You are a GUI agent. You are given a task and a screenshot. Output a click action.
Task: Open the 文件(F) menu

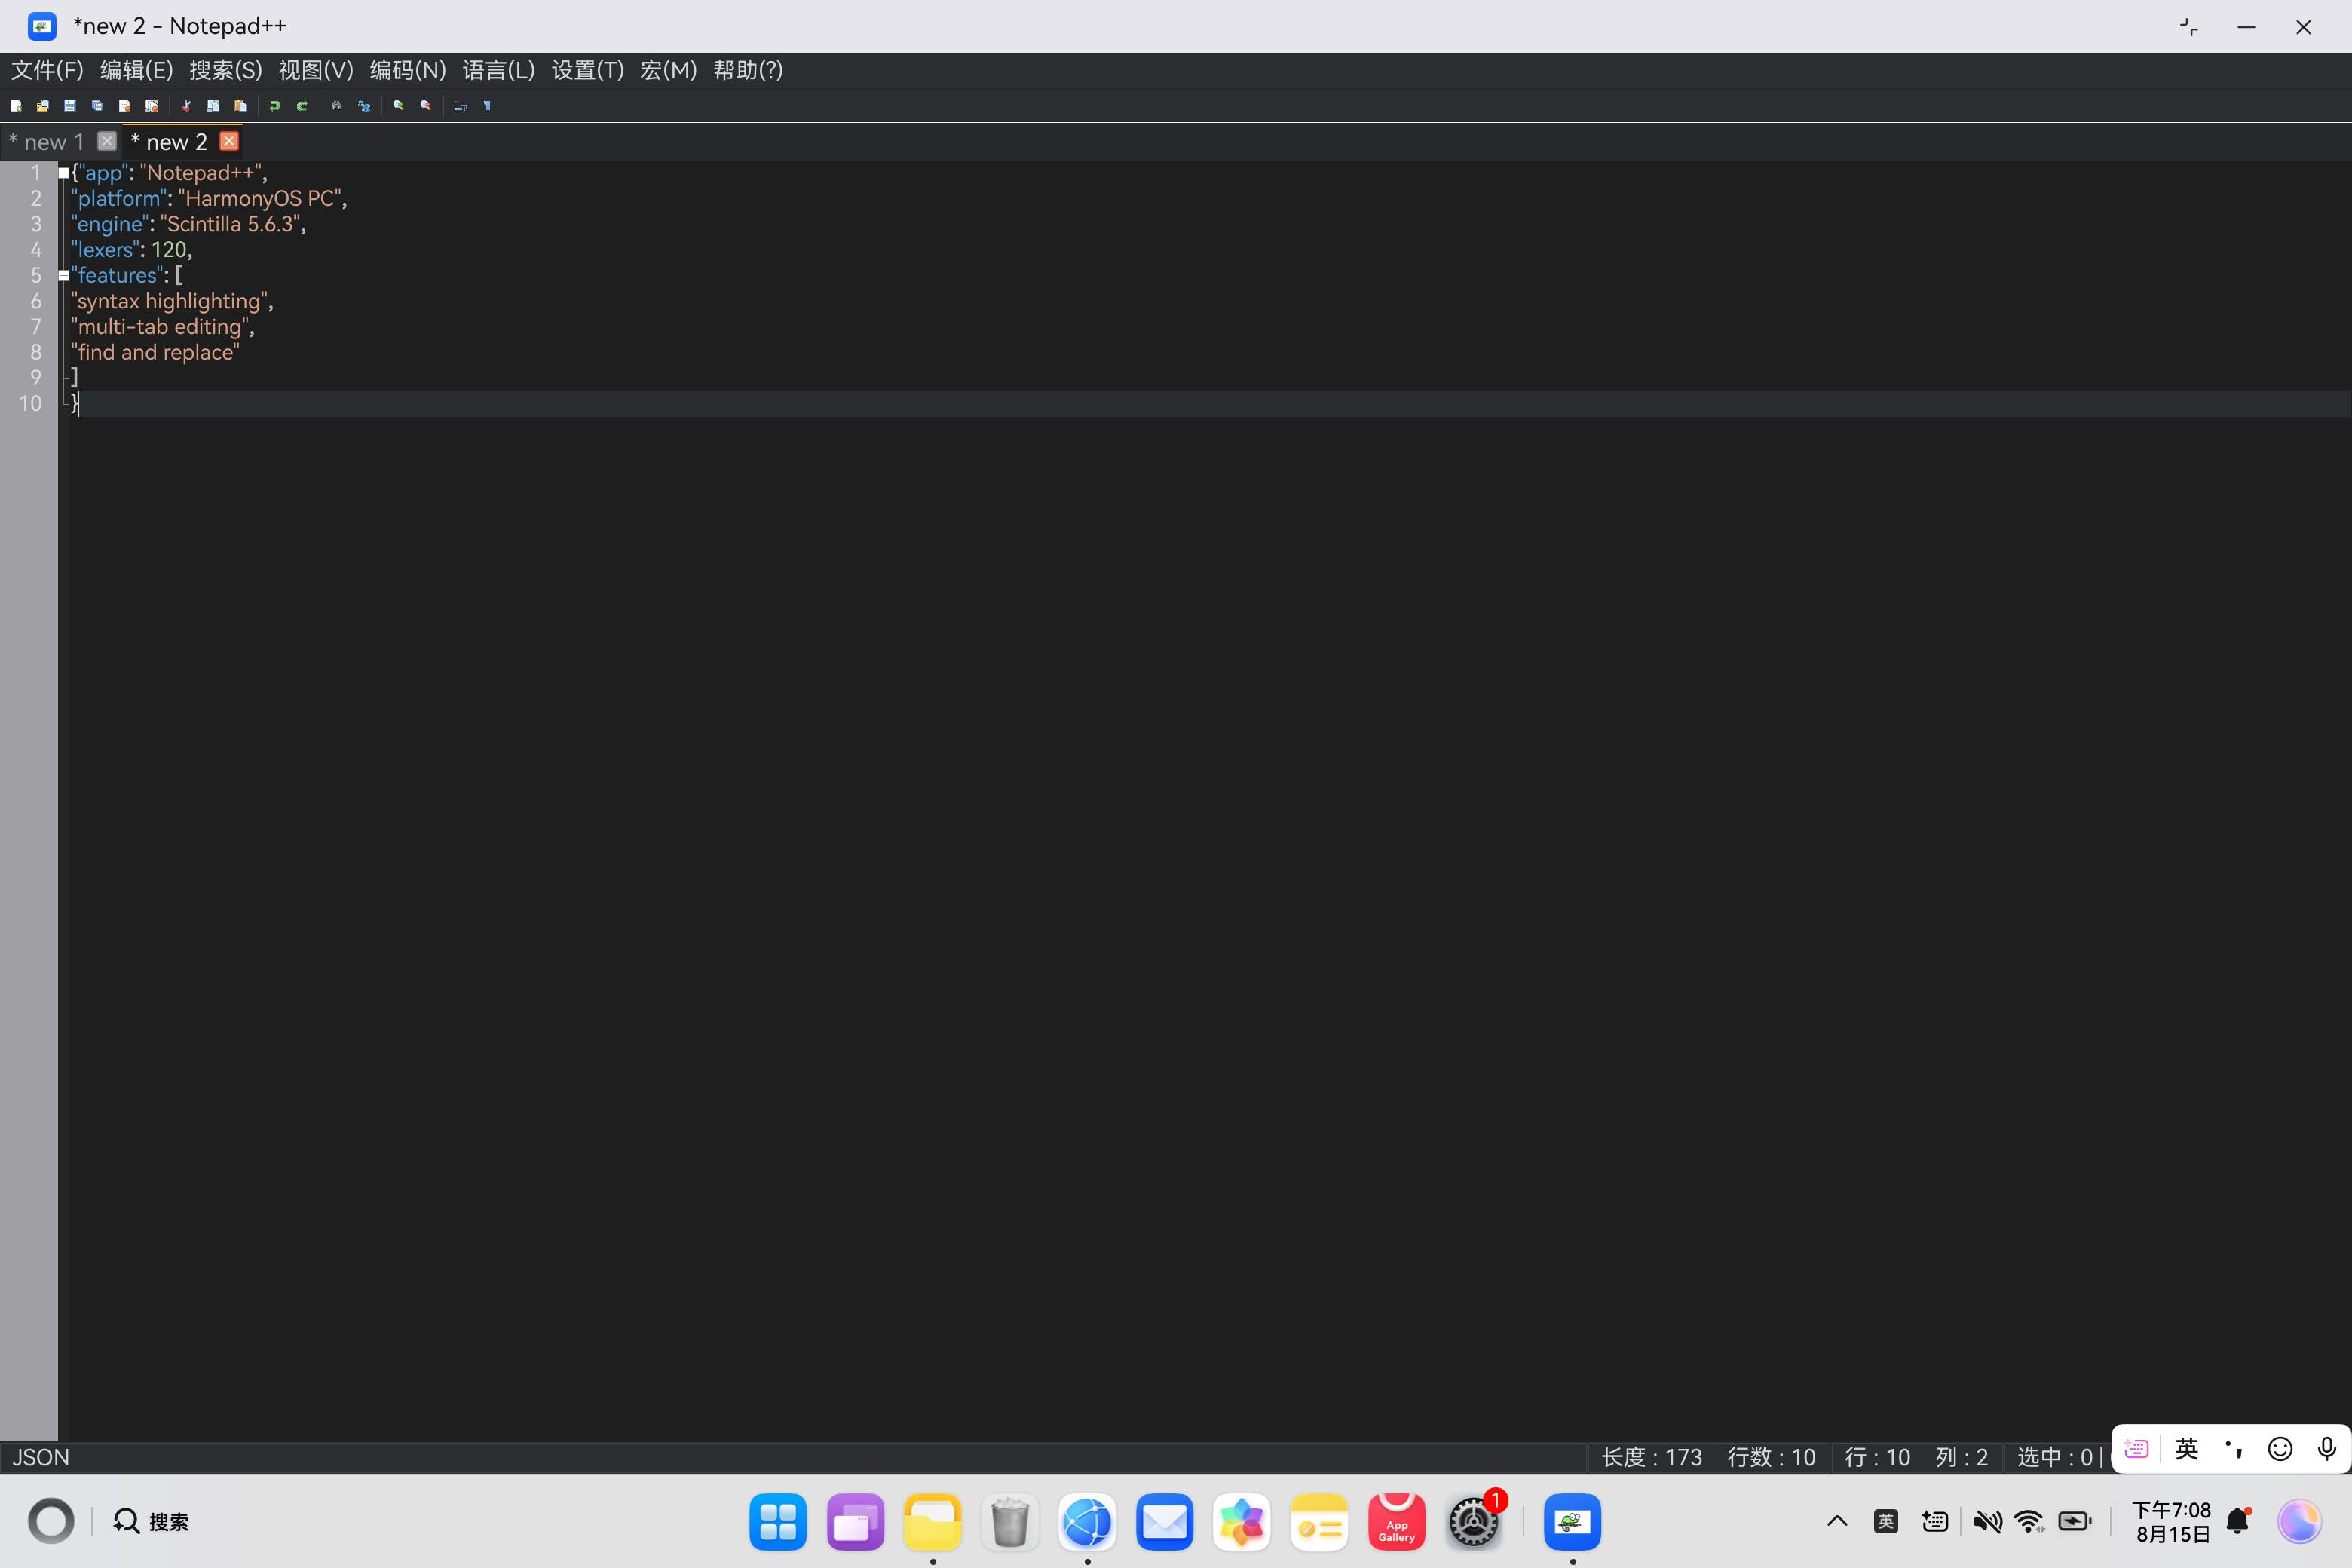click(47, 70)
